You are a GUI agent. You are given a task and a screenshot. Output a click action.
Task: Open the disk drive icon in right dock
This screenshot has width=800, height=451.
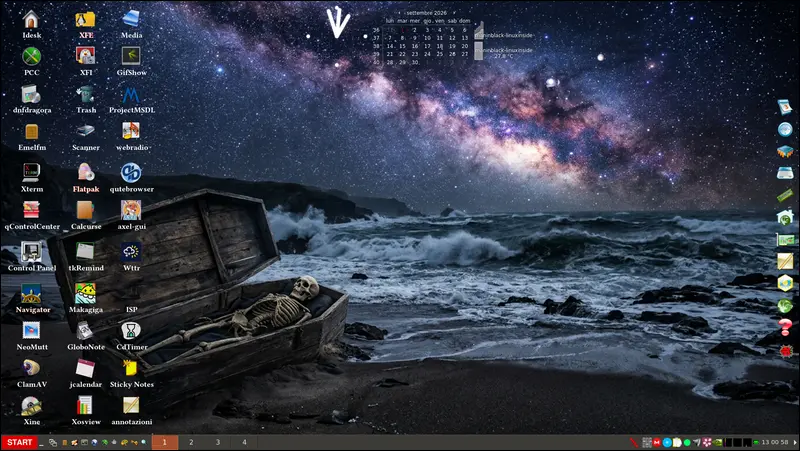pyautogui.click(x=785, y=173)
